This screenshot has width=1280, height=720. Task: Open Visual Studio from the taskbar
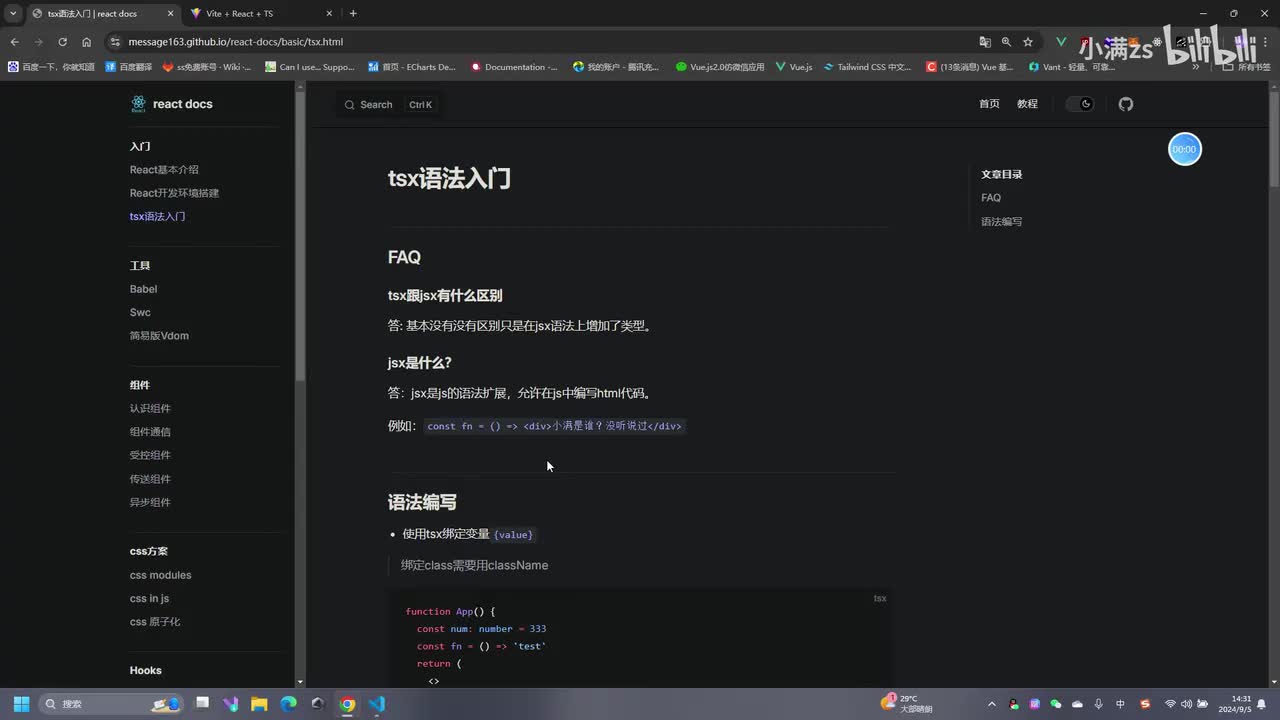point(231,704)
